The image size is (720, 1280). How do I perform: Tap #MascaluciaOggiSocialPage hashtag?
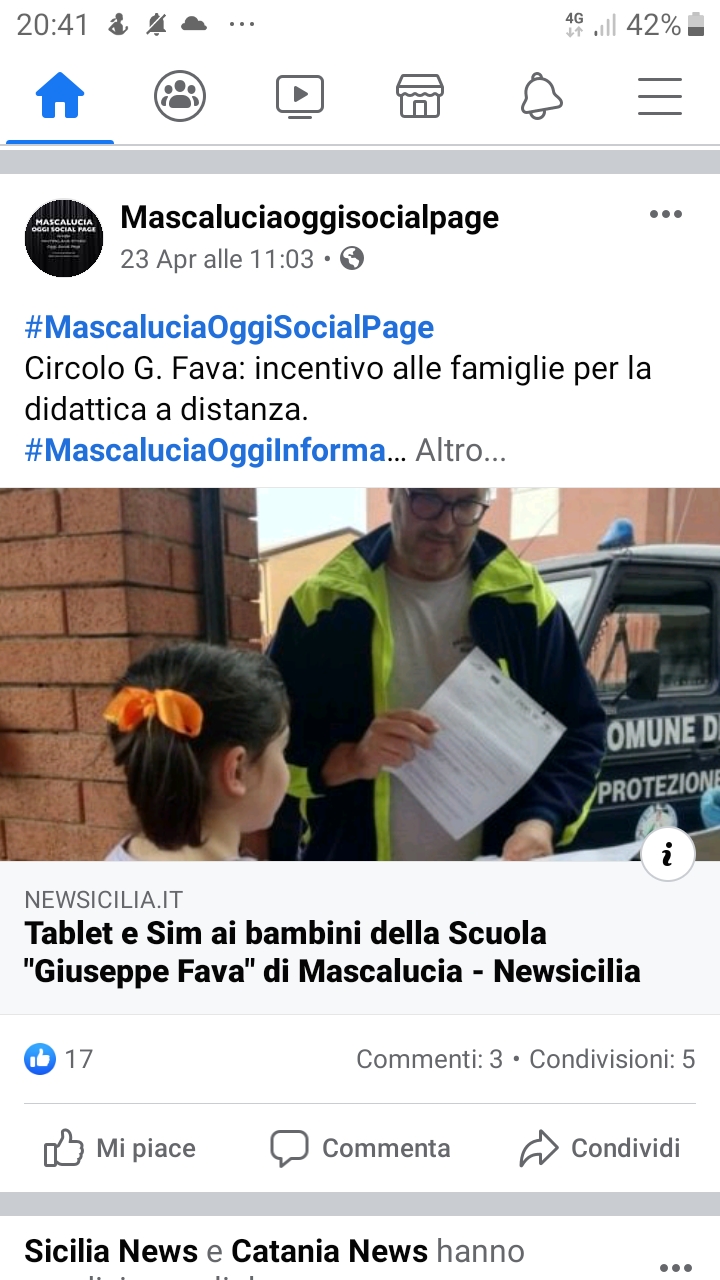[x=229, y=327]
